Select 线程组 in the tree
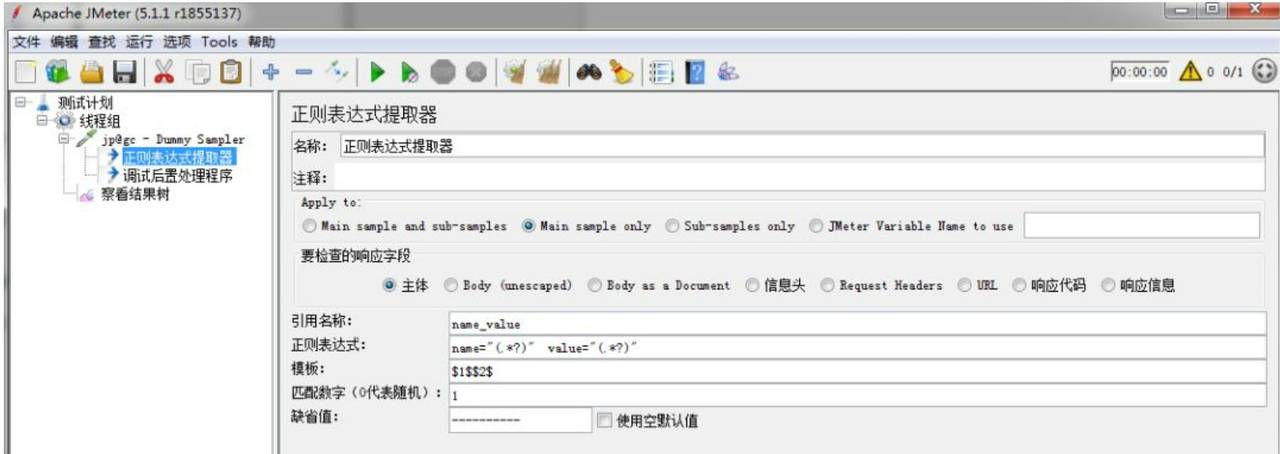Viewport: 1280px width, 454px height. pos(99,121)
